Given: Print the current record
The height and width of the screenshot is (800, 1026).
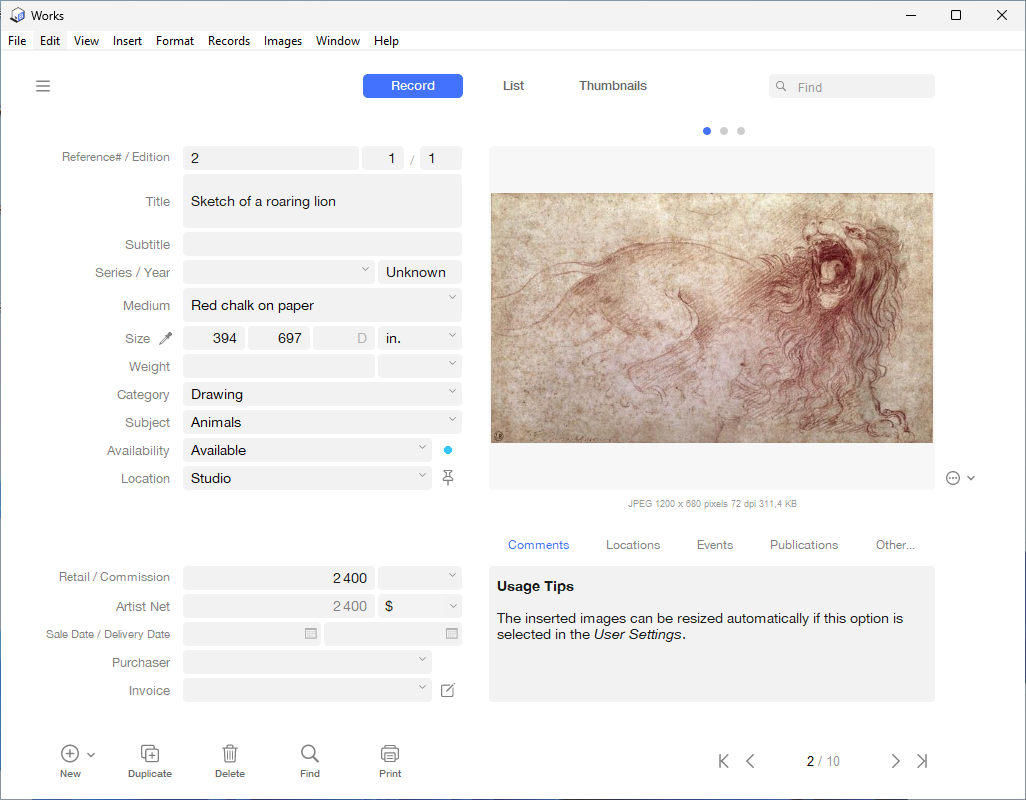Looking at the screenshot, I should pos(389,754).
